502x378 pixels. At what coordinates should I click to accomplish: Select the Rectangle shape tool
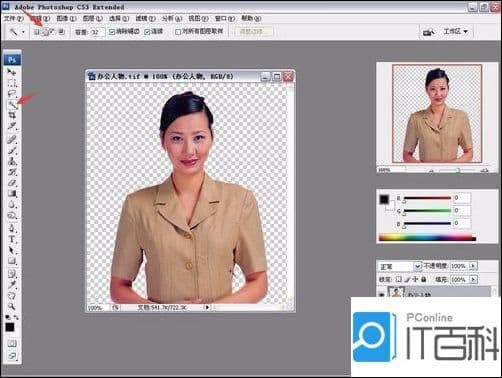click(12, 261)
